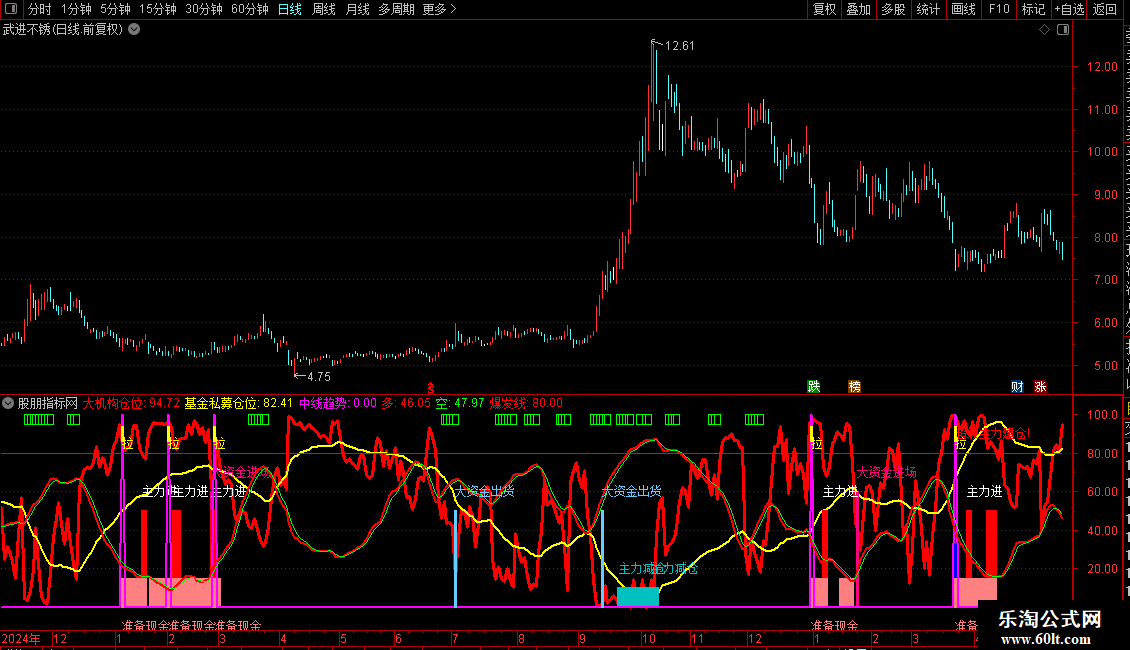This screenshot has height=650, width=1130.
Task: Click the green 跌 info marker
Action: (x=814, y=386)
